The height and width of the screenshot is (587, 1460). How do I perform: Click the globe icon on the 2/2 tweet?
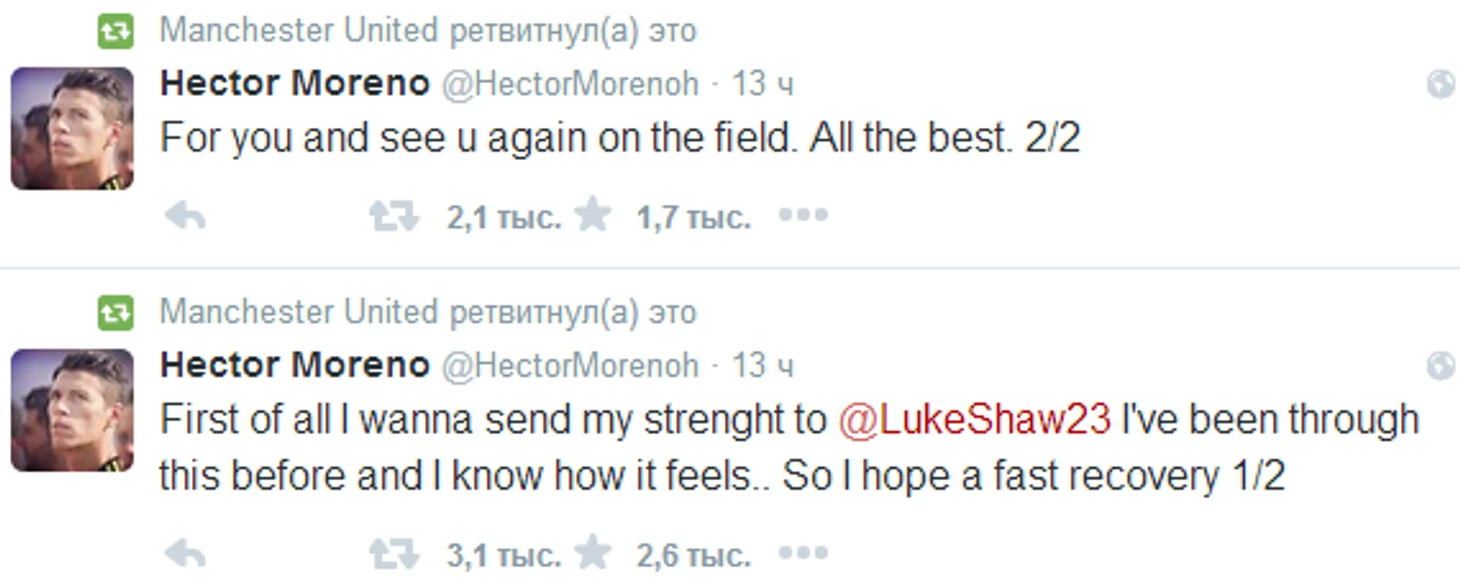point(1440,85)
